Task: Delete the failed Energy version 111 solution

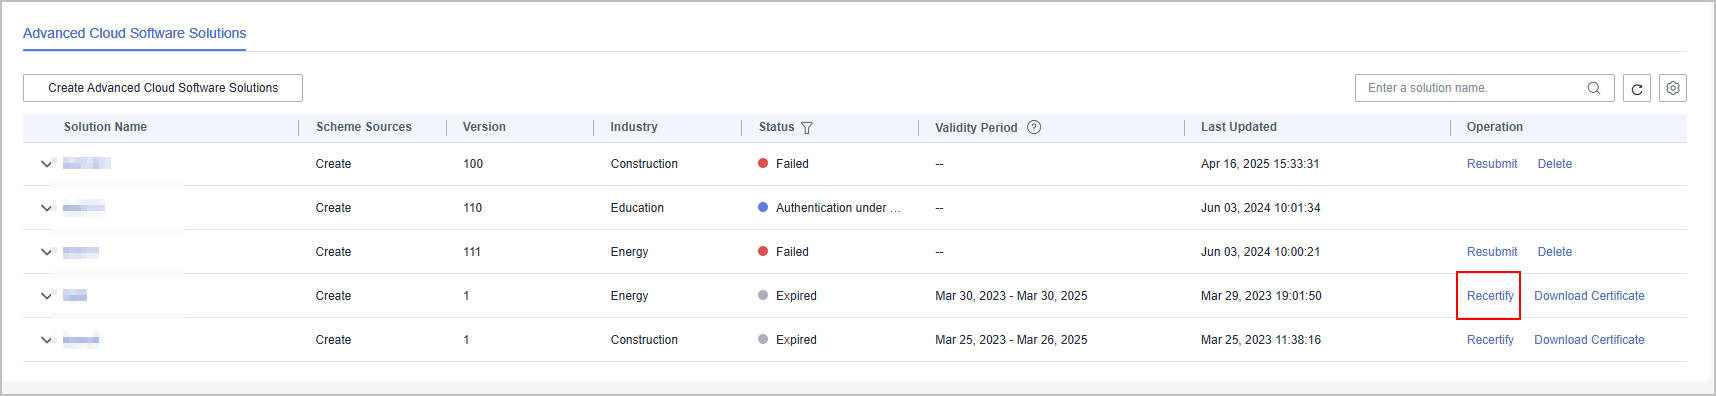Action: tap(1555, 252)
